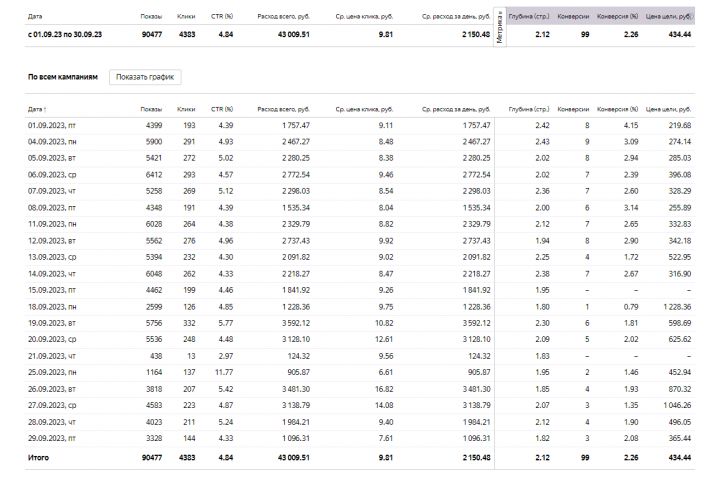Click Расход всего, руб. header in daily table
Image resolution: width=720 pixels, height=480 pixels.
tap(283, 108)
